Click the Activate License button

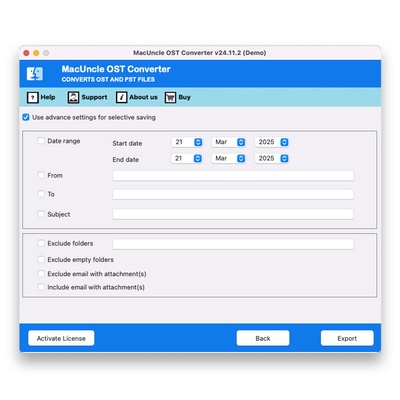click(61, 338)
